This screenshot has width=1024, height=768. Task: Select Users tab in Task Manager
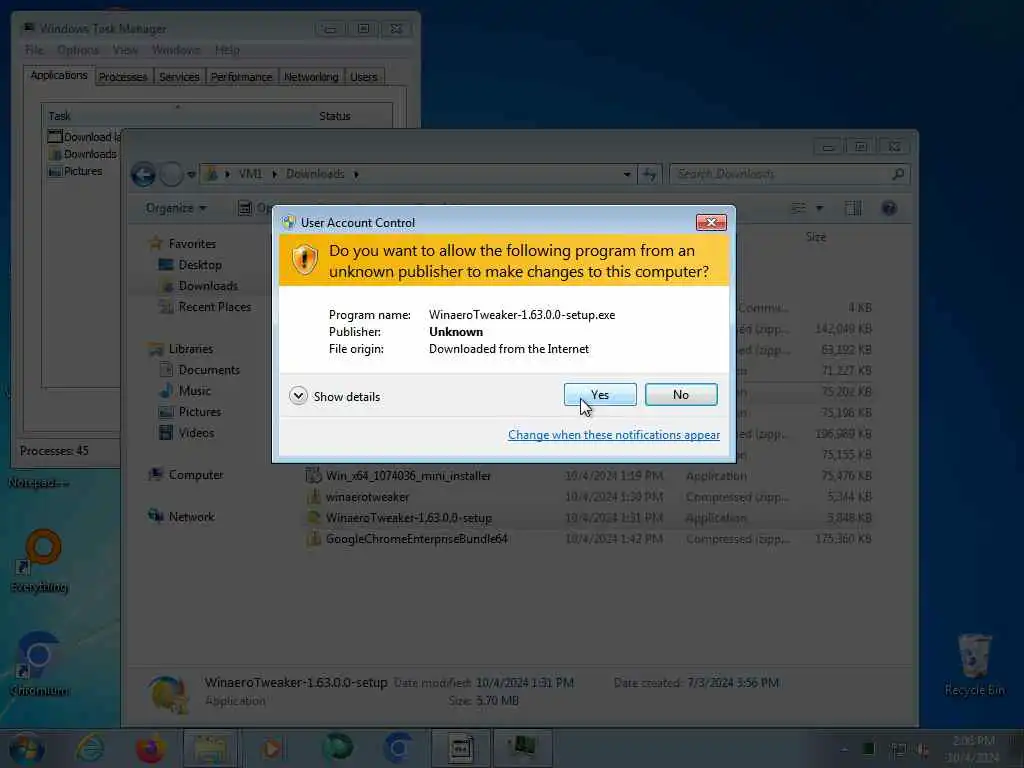pyautogui.click(x=363, y=77)
